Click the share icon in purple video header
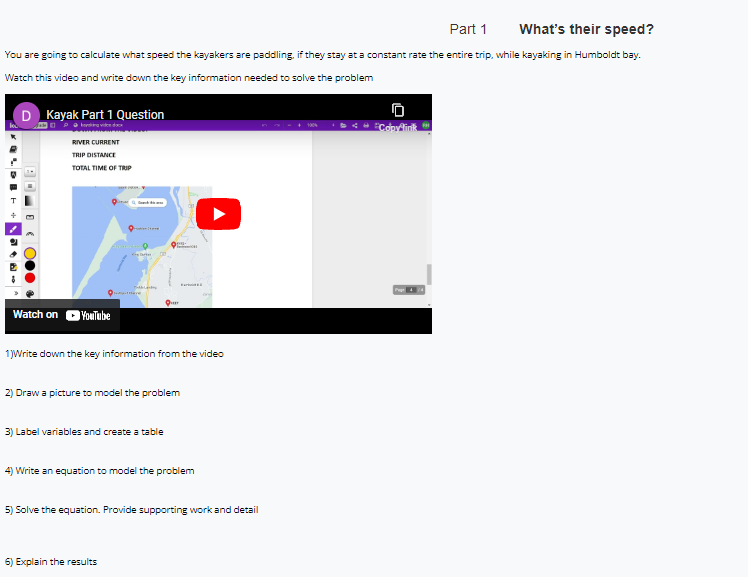Image resolution: width=748 pixels, height=577 pixels. click(354, 125)
